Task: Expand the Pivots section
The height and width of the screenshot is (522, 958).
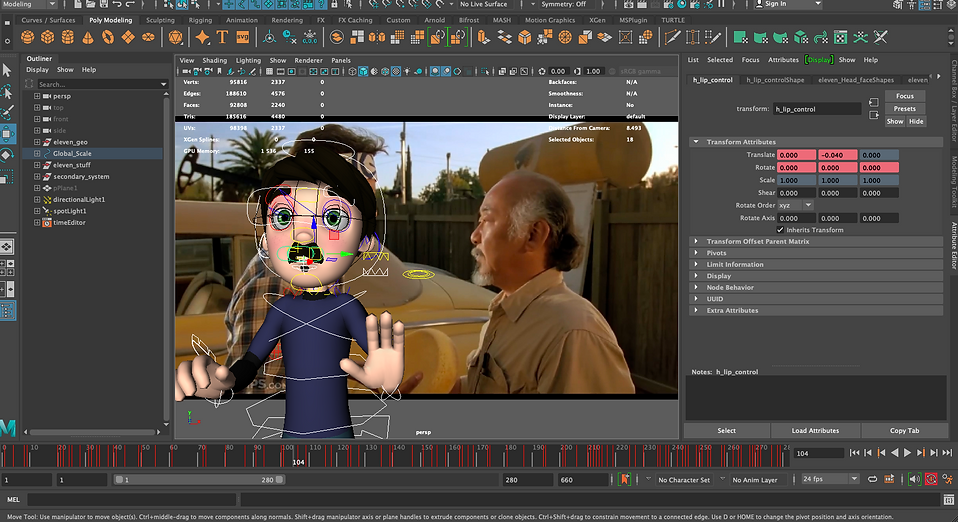Action: (x=696, y=253)
